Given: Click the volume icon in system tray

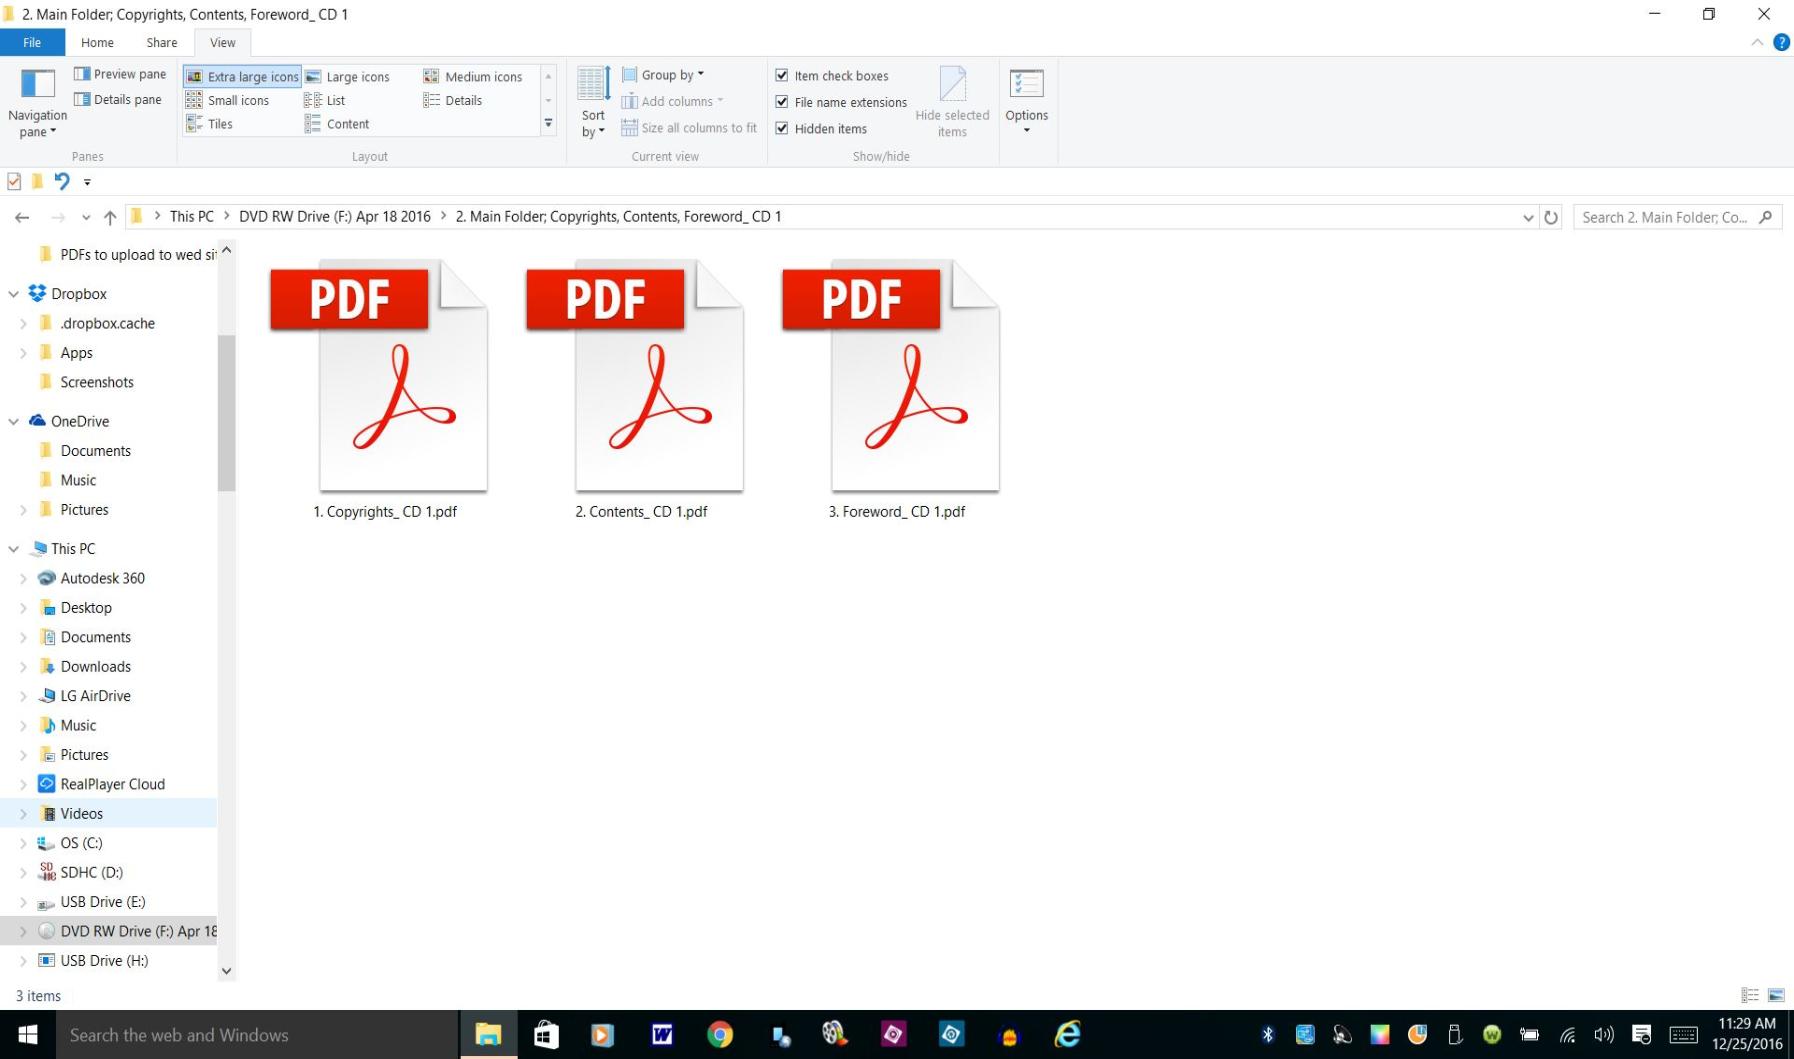Looking at the screenshot, I should 1604,1035.
